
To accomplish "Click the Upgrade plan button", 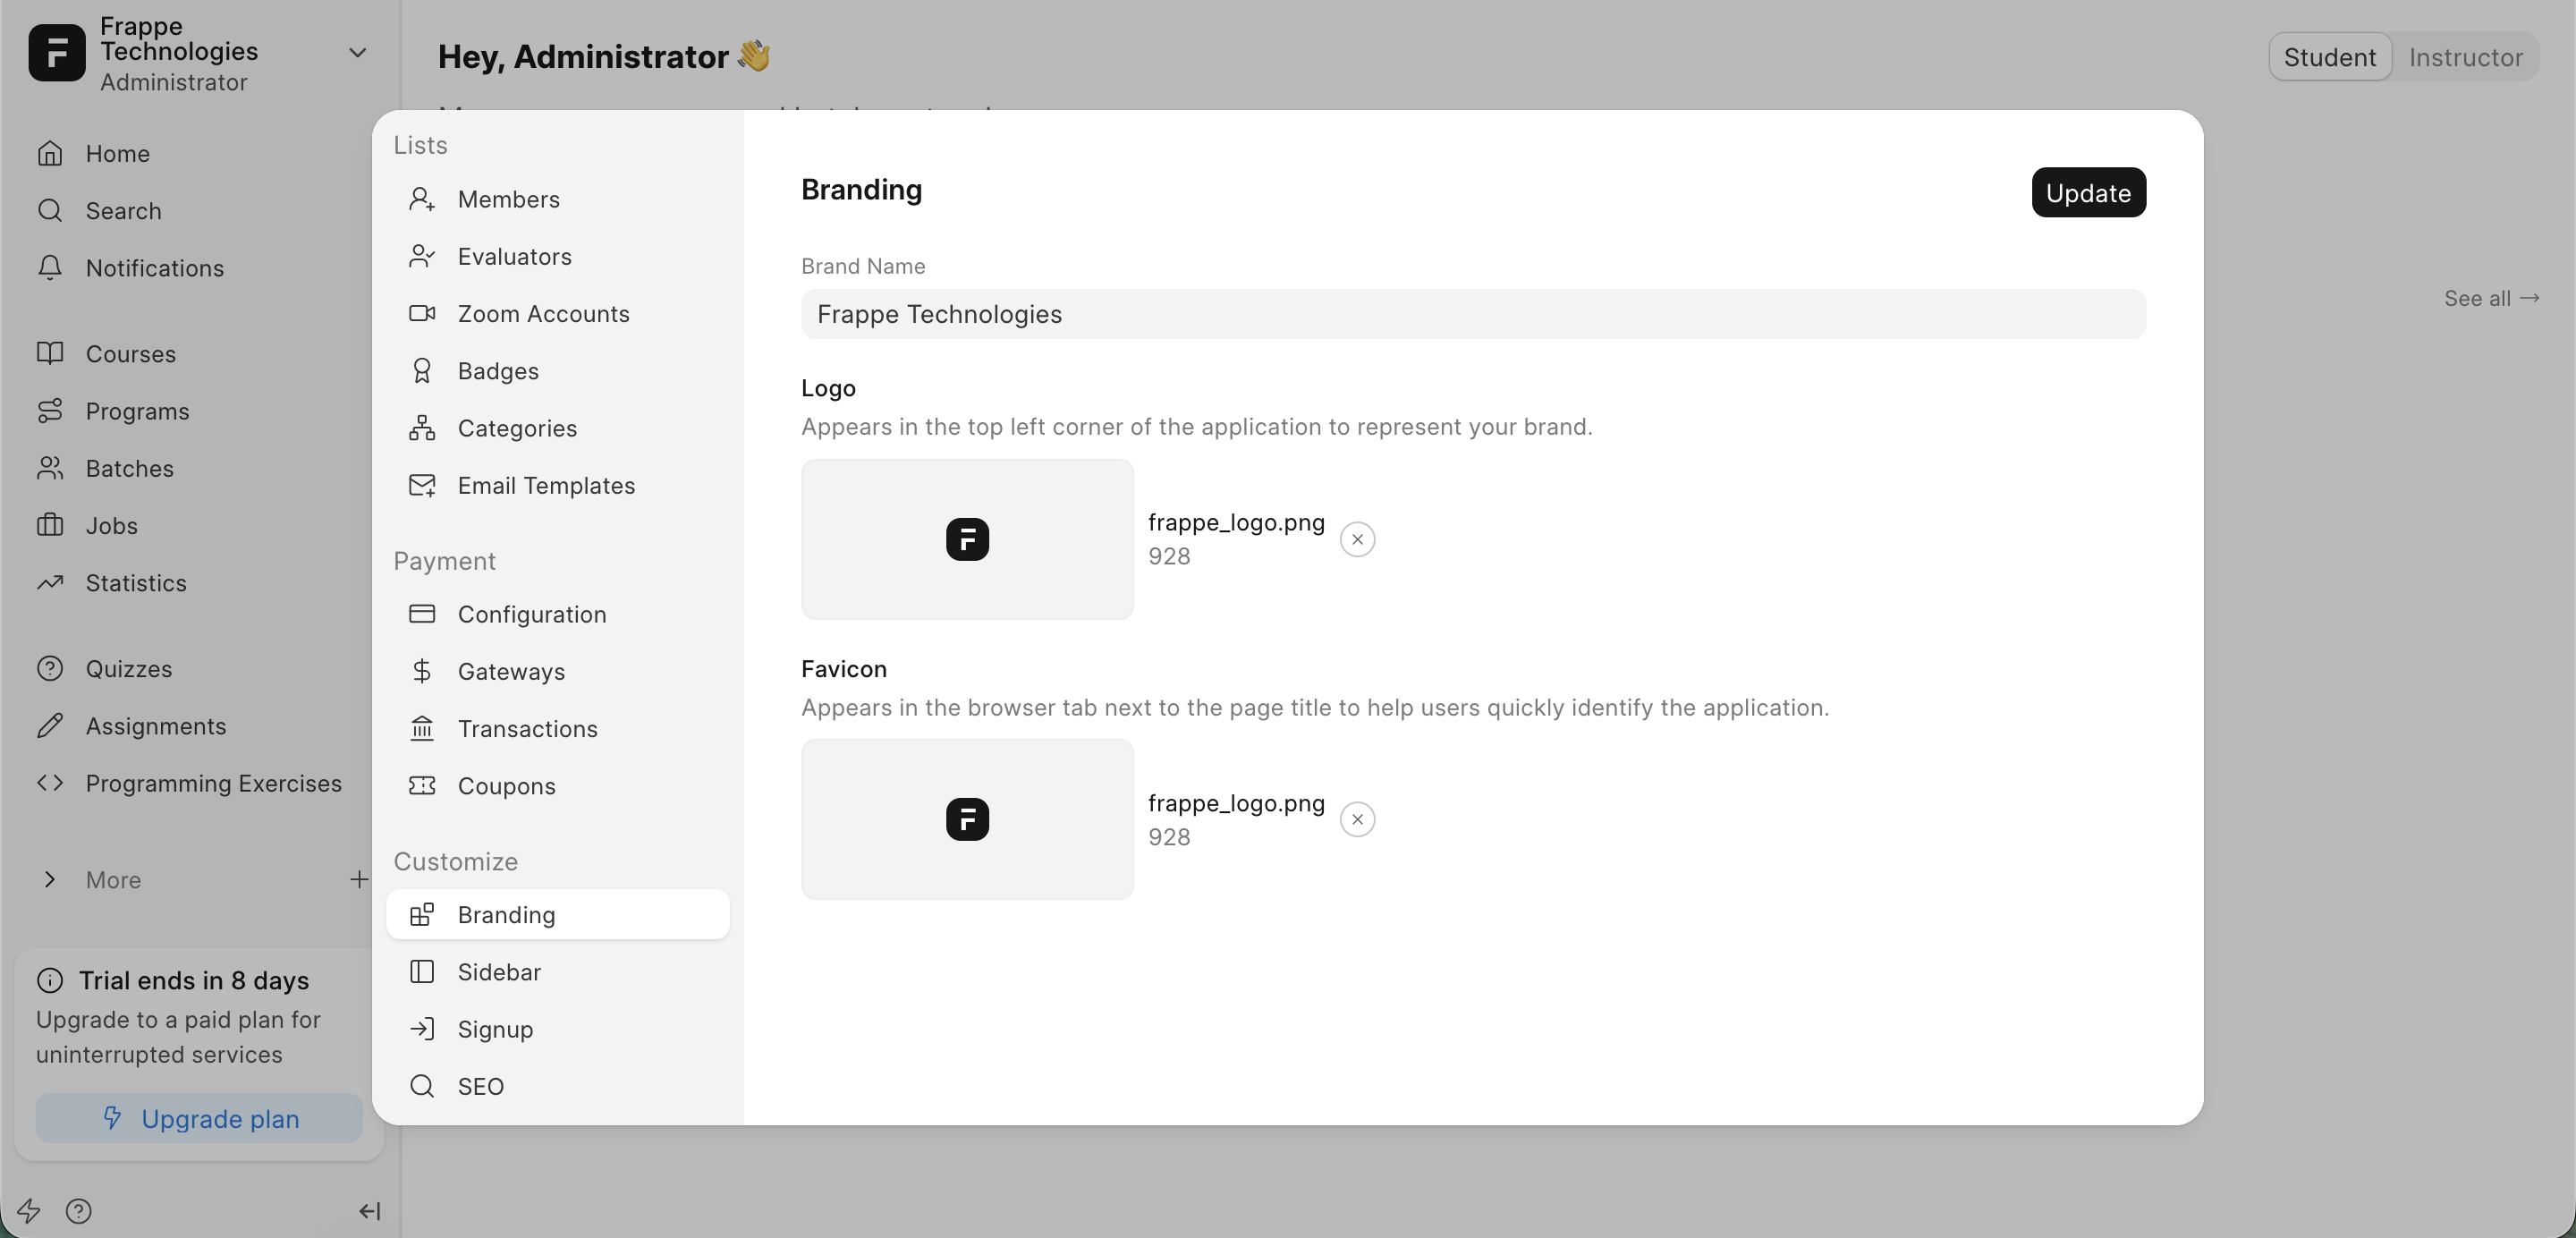I will tap(199, 1118).
